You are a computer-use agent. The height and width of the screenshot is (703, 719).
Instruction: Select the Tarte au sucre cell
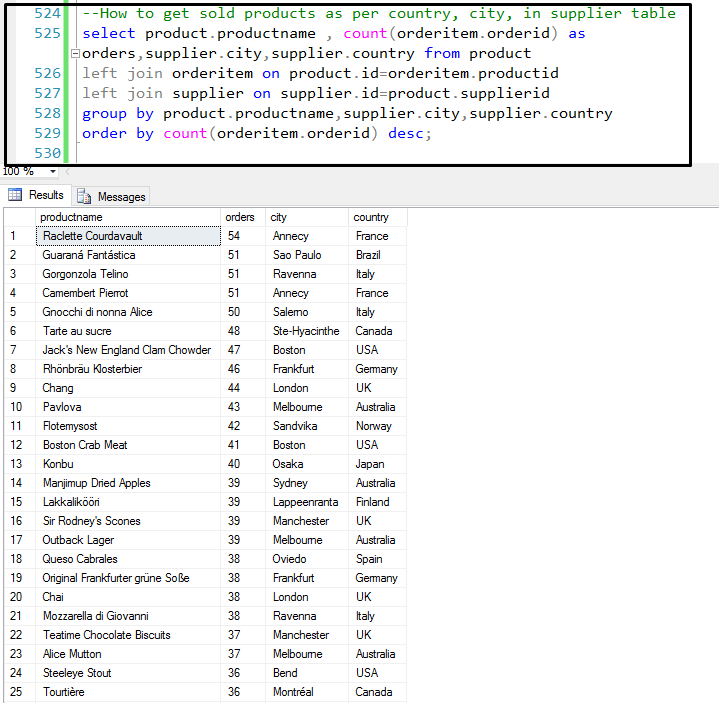click(128, 331)
